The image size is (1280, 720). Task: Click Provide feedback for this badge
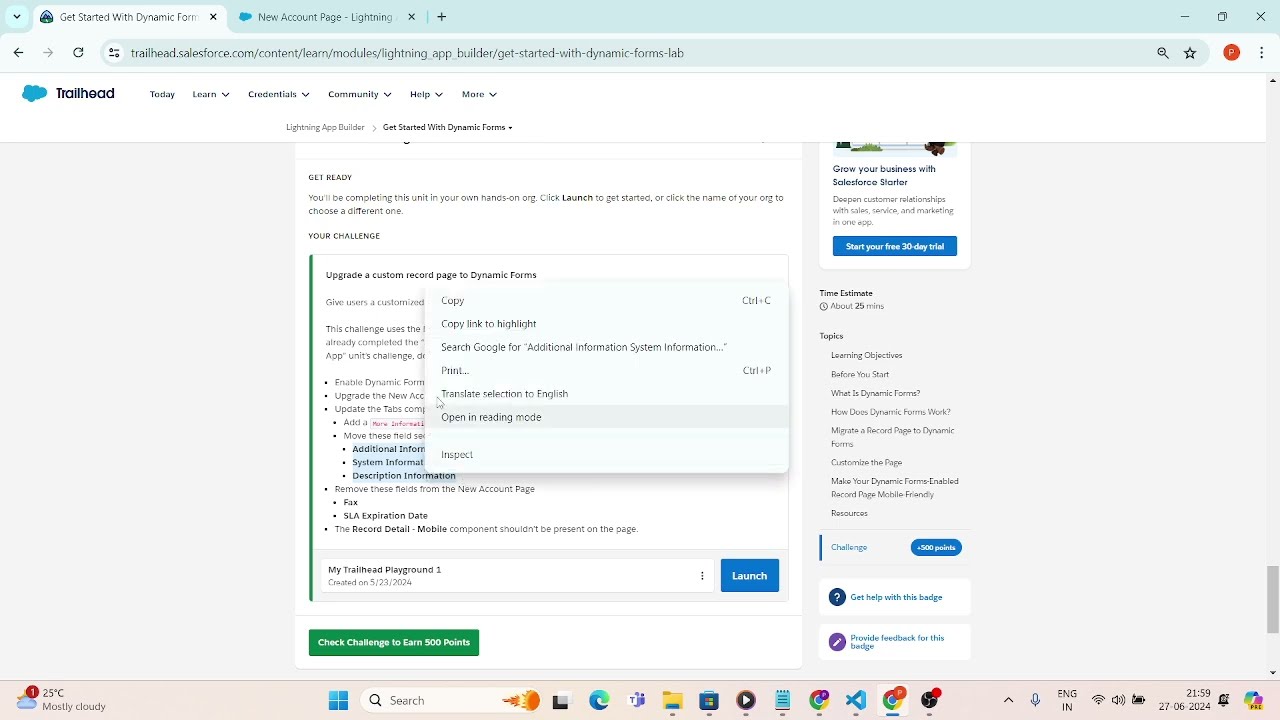[x=897, y=642]
